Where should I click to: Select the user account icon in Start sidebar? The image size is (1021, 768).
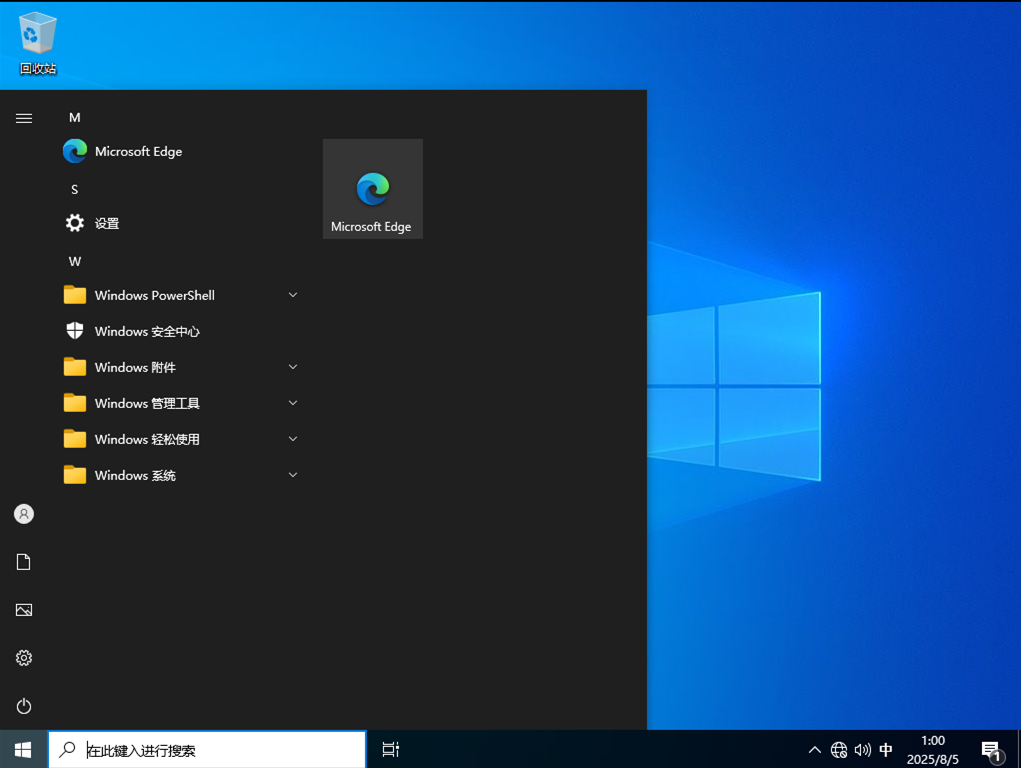click(23, 513)
